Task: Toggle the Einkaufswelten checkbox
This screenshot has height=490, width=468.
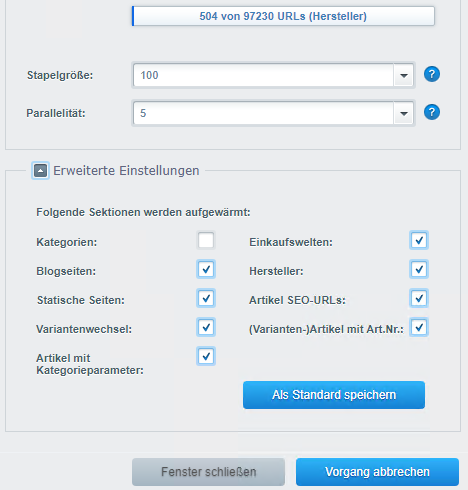Action: pos(419,240)
